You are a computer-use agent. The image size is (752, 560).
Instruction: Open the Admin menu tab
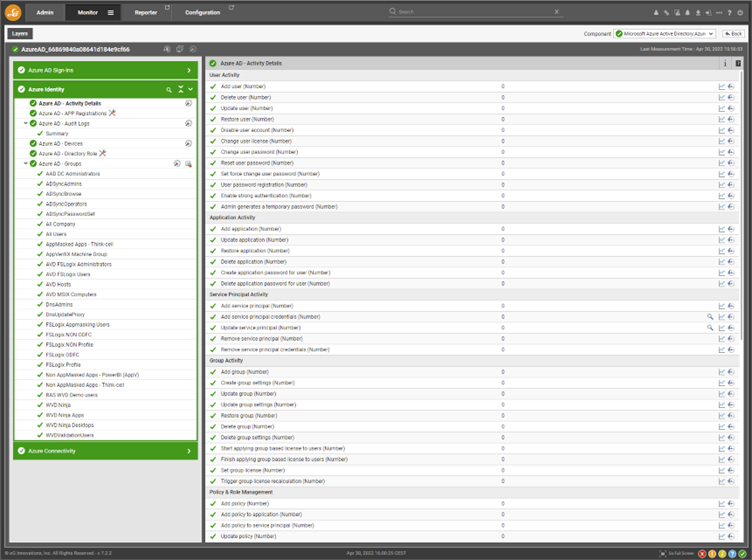pos(45,12)
